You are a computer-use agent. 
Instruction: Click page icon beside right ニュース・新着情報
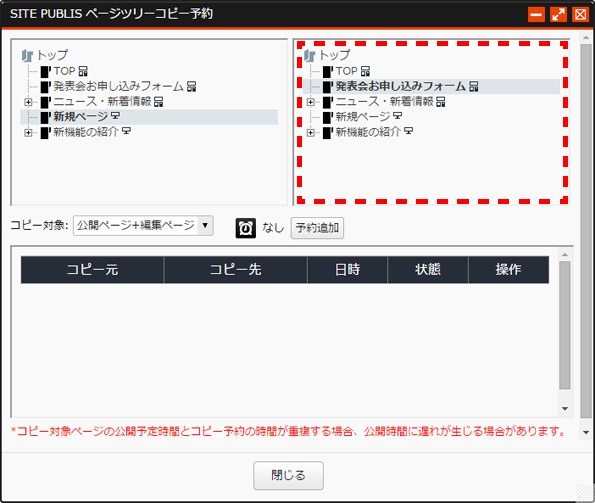pyautogui.click(x=328, y=102)
